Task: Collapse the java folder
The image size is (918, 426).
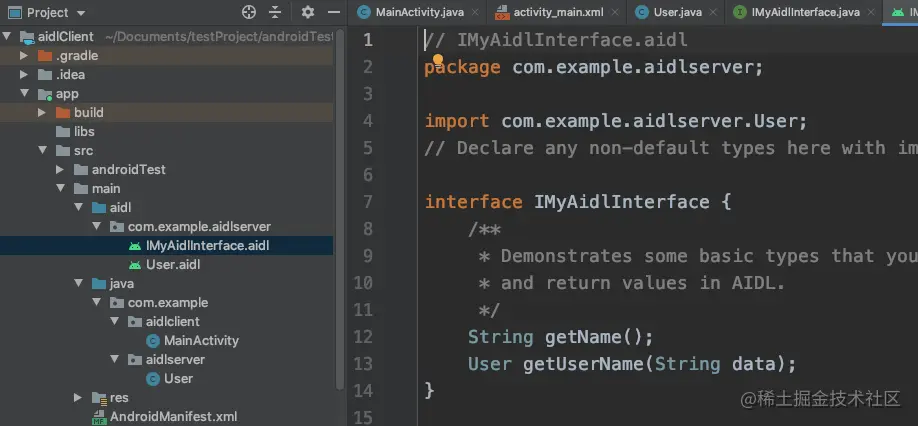Action: tap(78, 283)
